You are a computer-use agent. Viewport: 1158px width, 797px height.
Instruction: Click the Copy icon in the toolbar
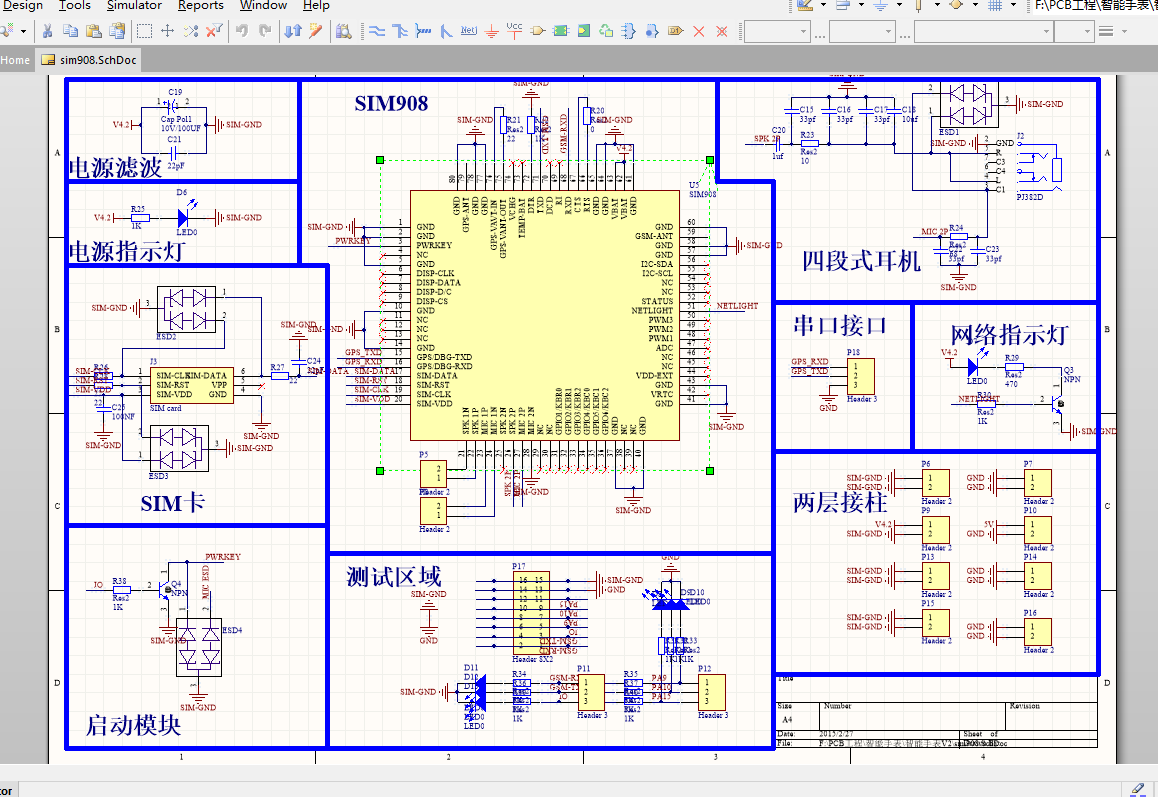71,31
